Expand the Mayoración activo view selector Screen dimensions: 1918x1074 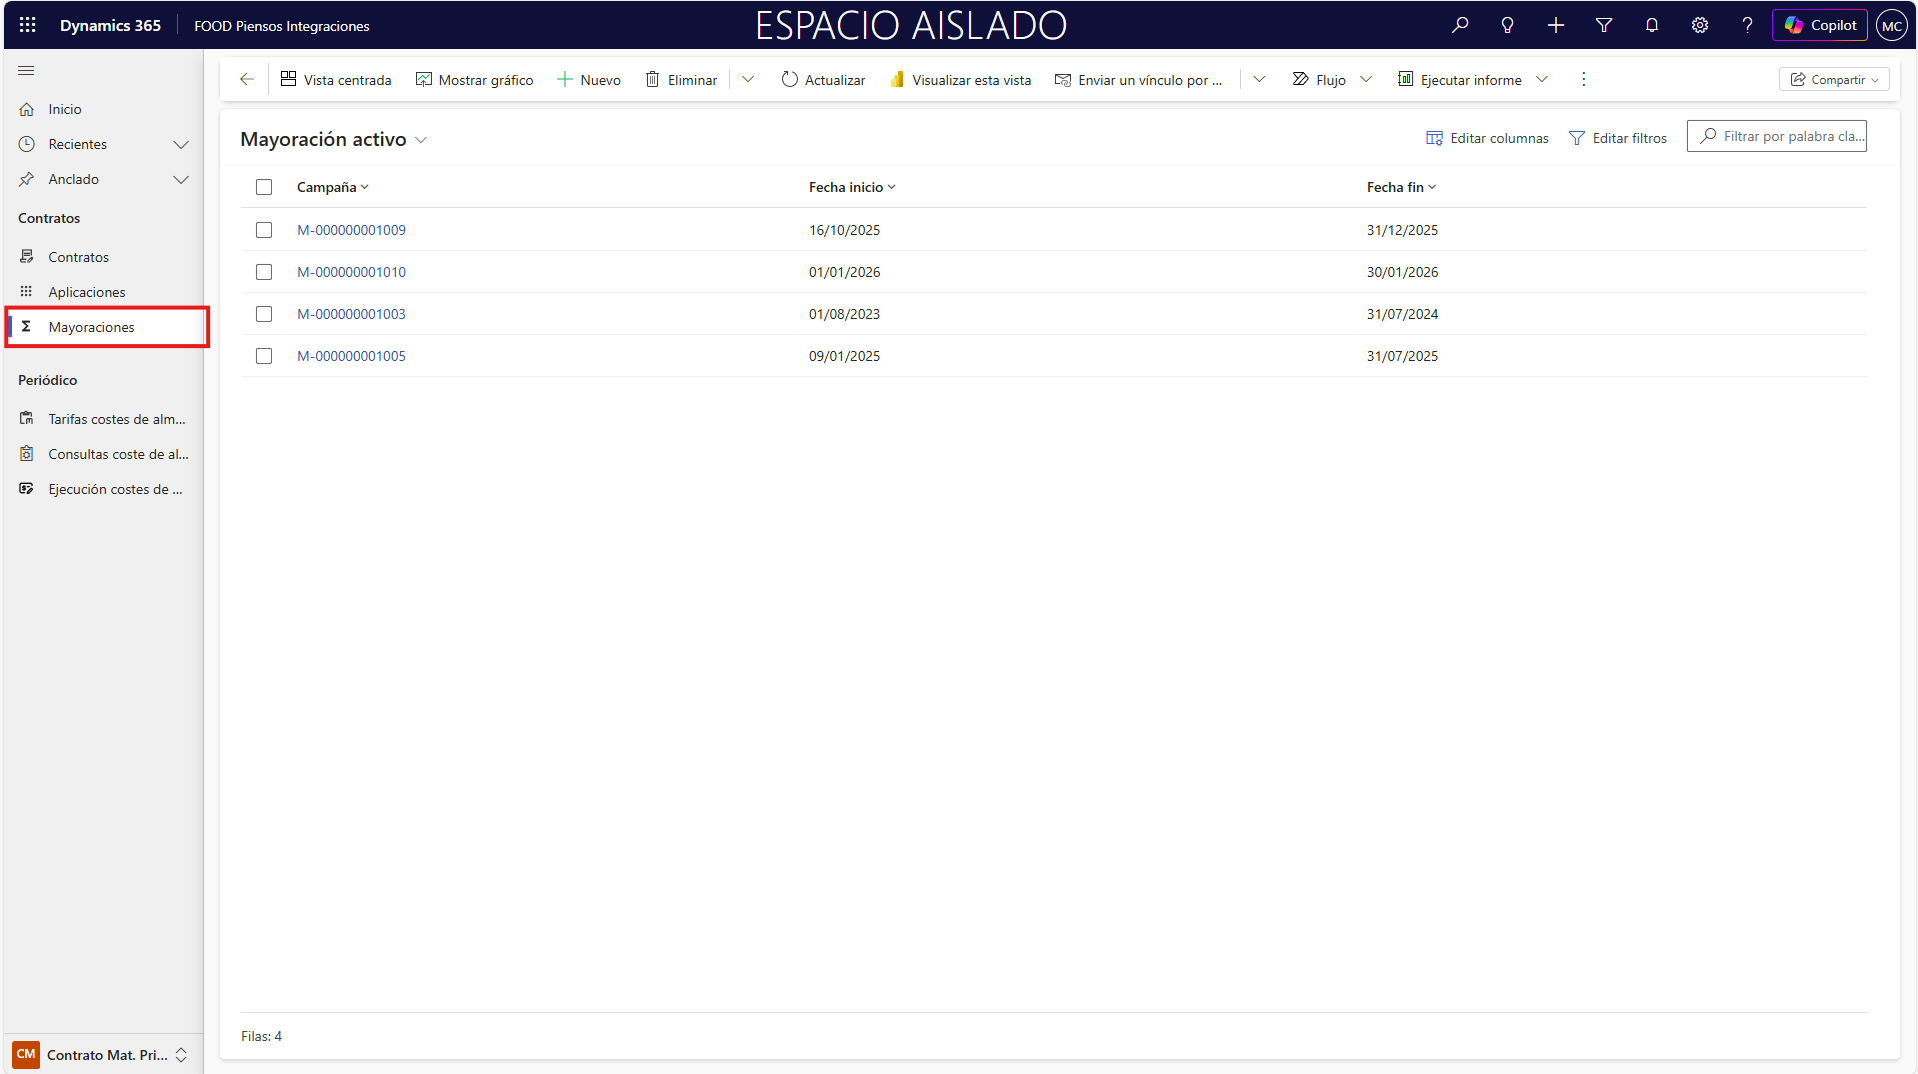pyautogui.click(x=421, y=140)
